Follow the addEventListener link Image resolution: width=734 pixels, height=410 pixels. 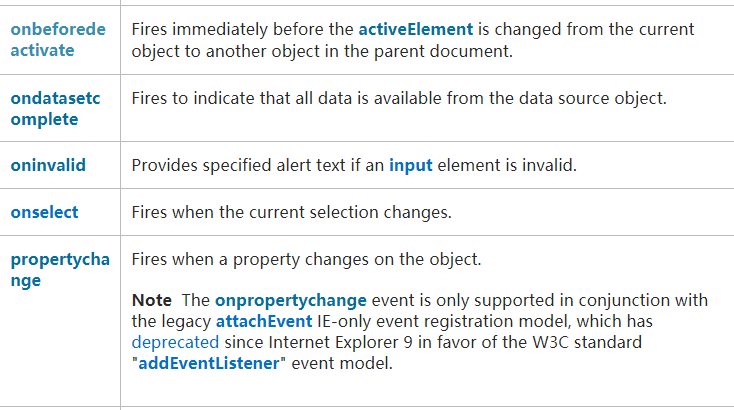point(209,364)
